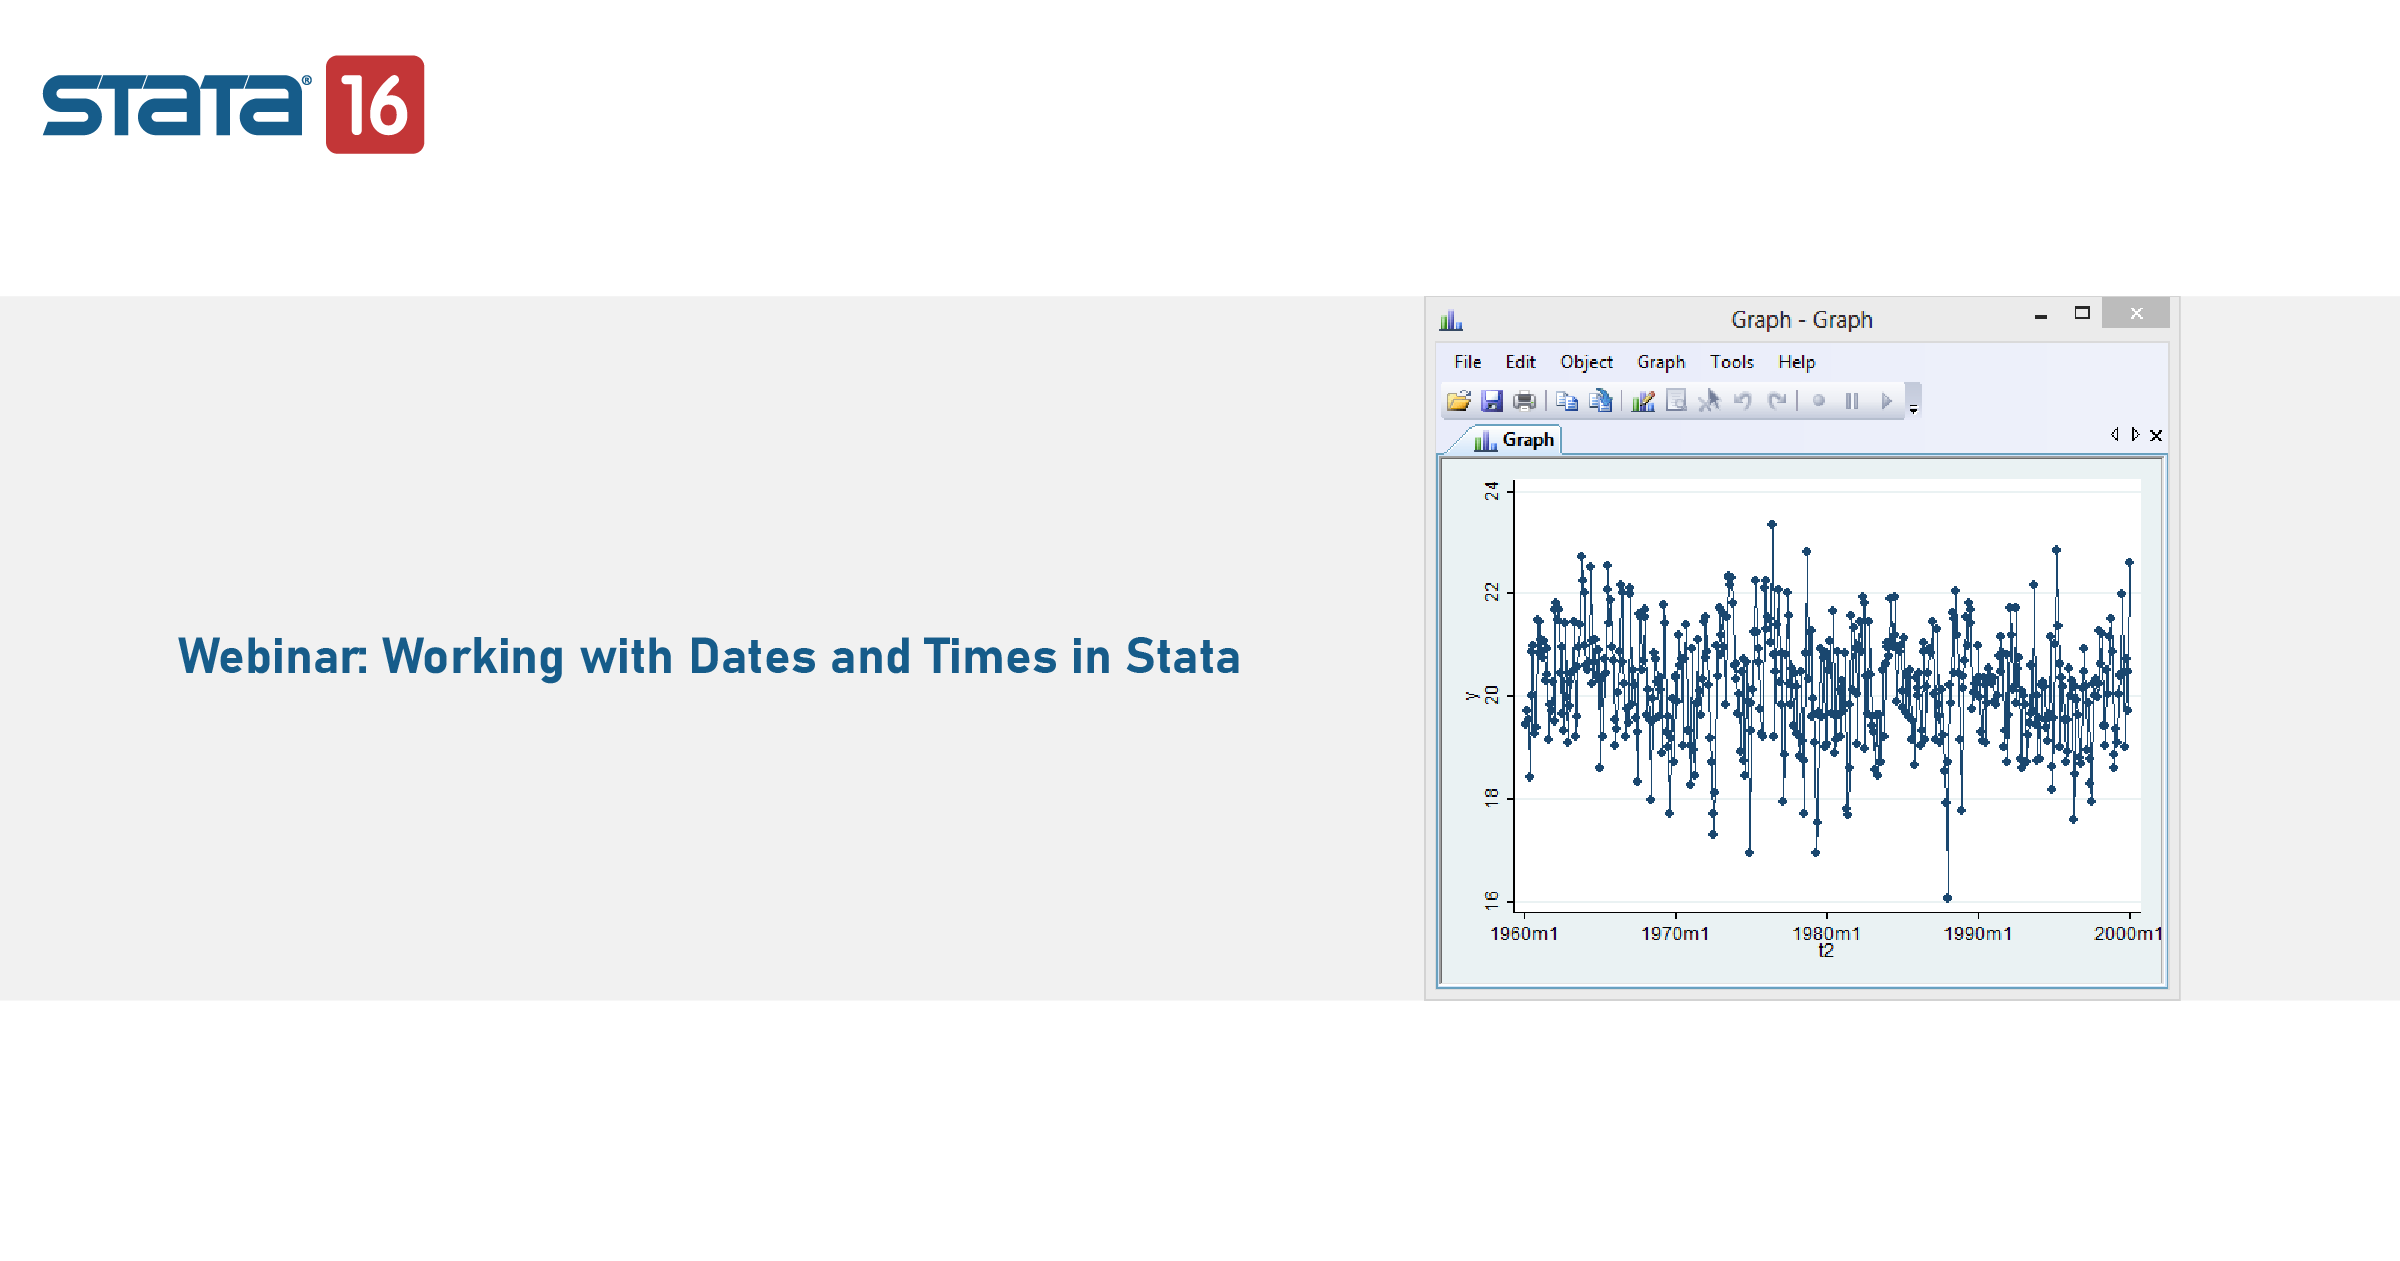Select the grayed pointer tool icon
This screenshot has height=1261, width=2400.
(x=1709, y=401)
